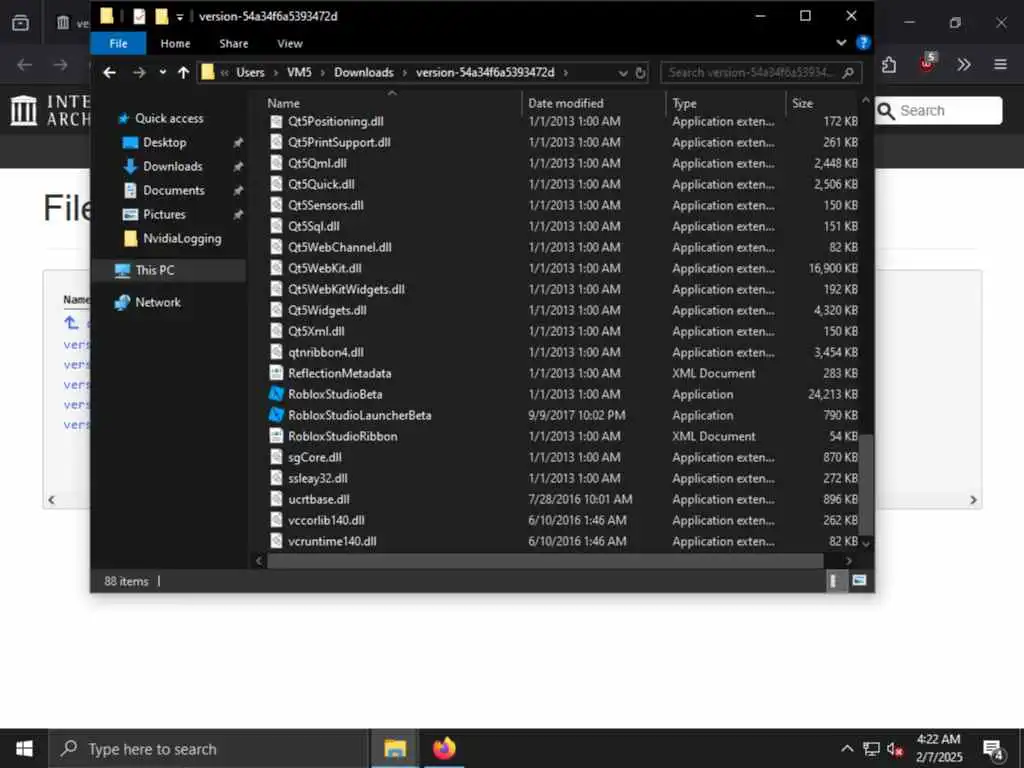The width and height of the screenshot is (1024, 768).
Task: Open the Windows Start menu
Action: coord(24,748)
